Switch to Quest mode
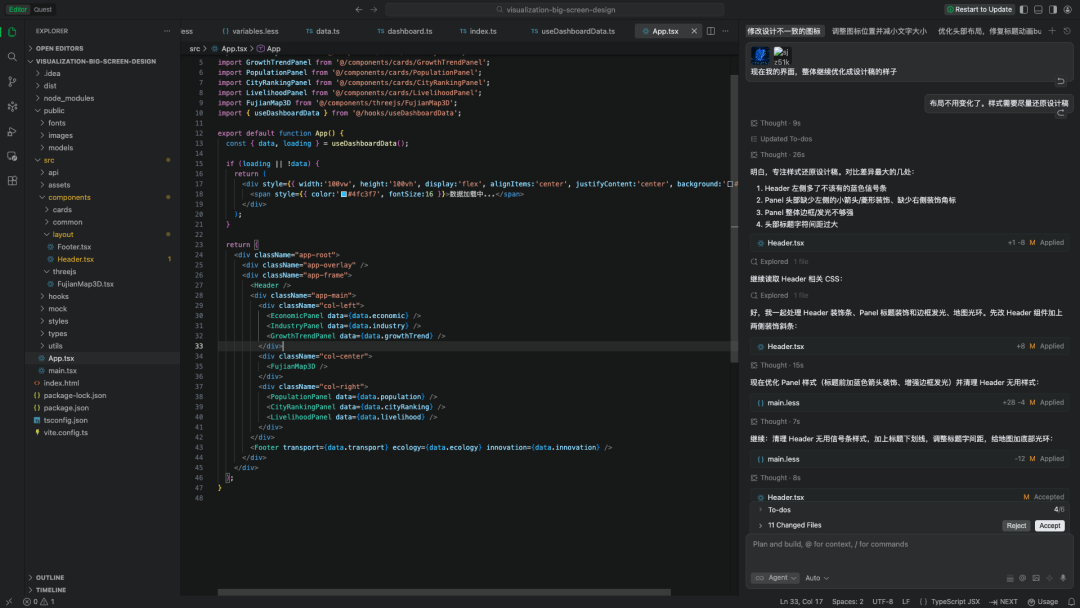This screenshot has height=608, width=1080. click(x=43, y=10)
